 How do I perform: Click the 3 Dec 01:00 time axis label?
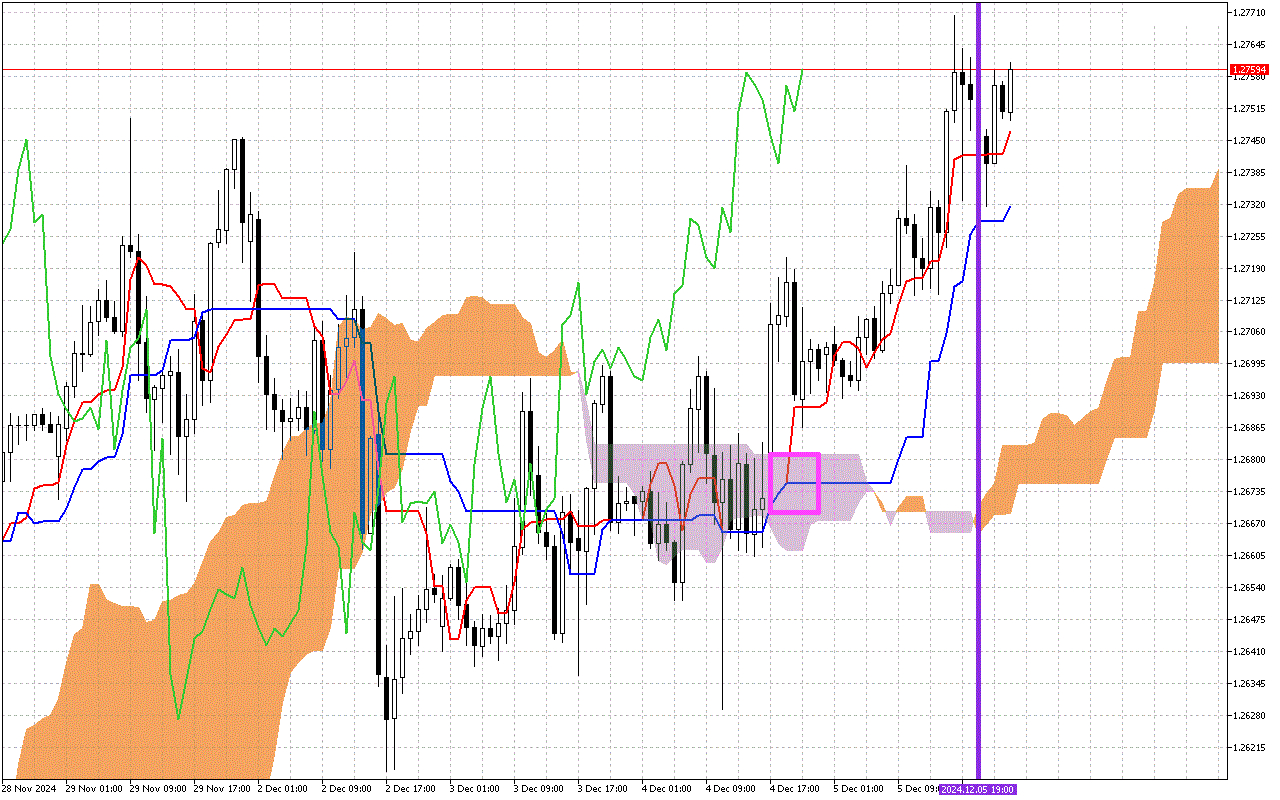(476, 789)
